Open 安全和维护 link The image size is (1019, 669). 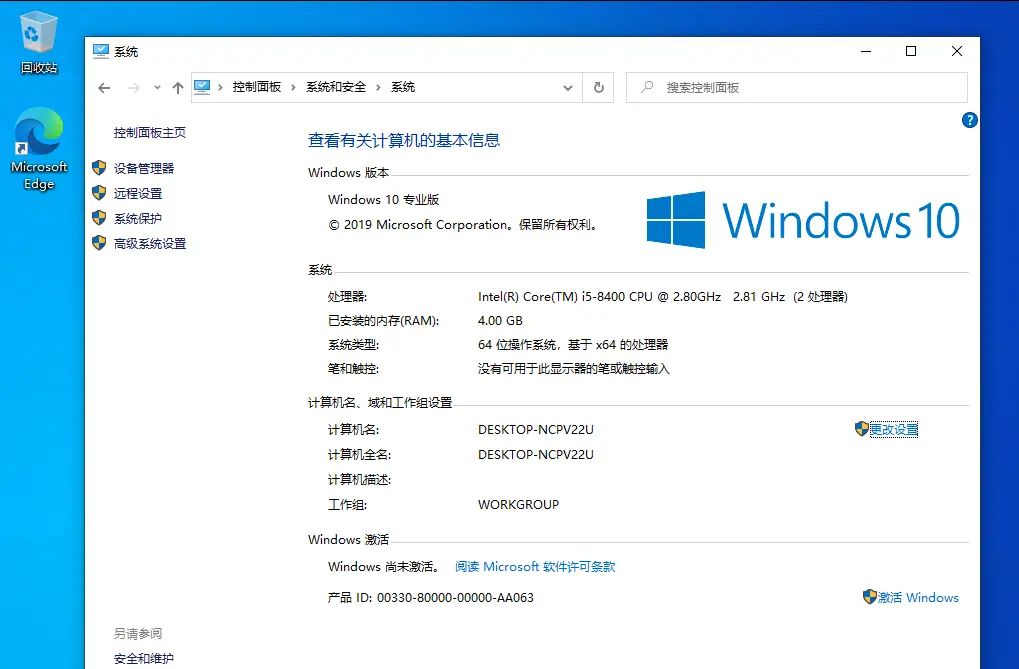[x=144, y=659]
